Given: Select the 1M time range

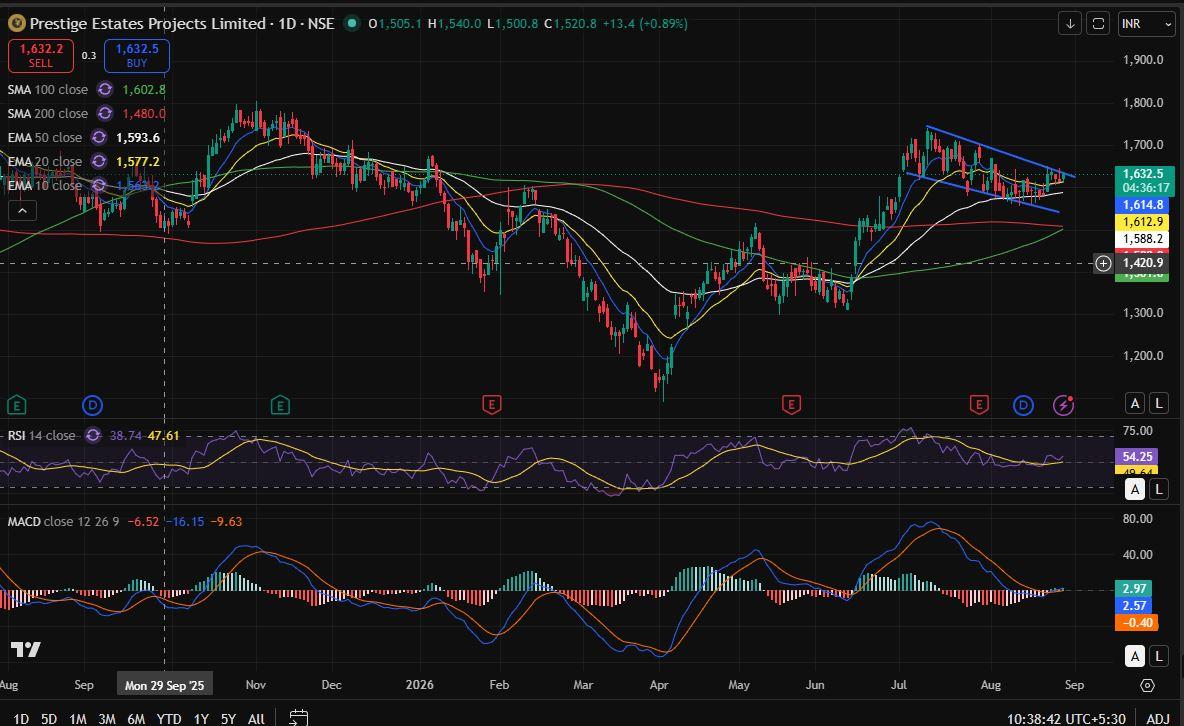Looking at the screenshot, I should coord(78,718).
